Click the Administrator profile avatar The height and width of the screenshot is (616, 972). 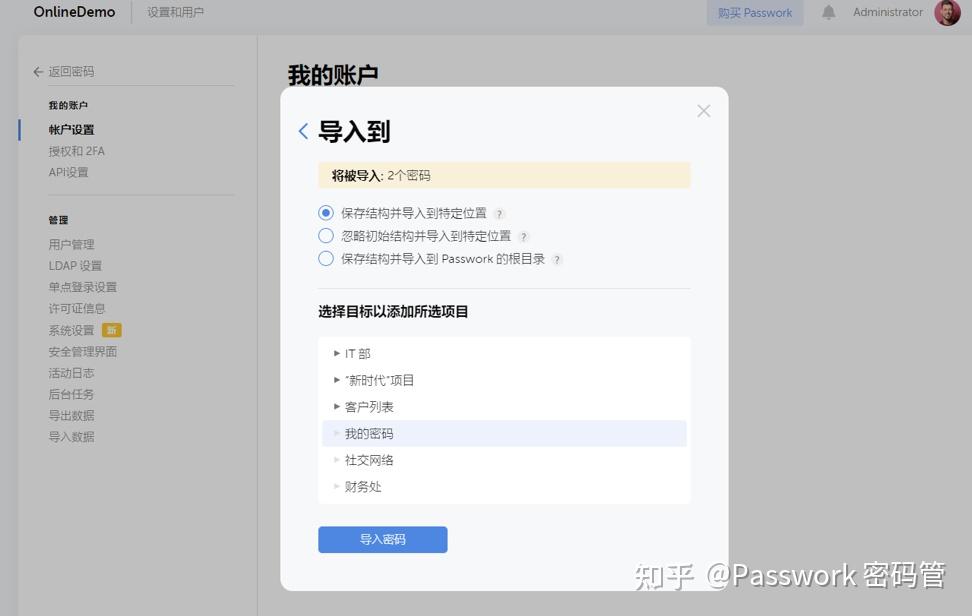[946, 13]
